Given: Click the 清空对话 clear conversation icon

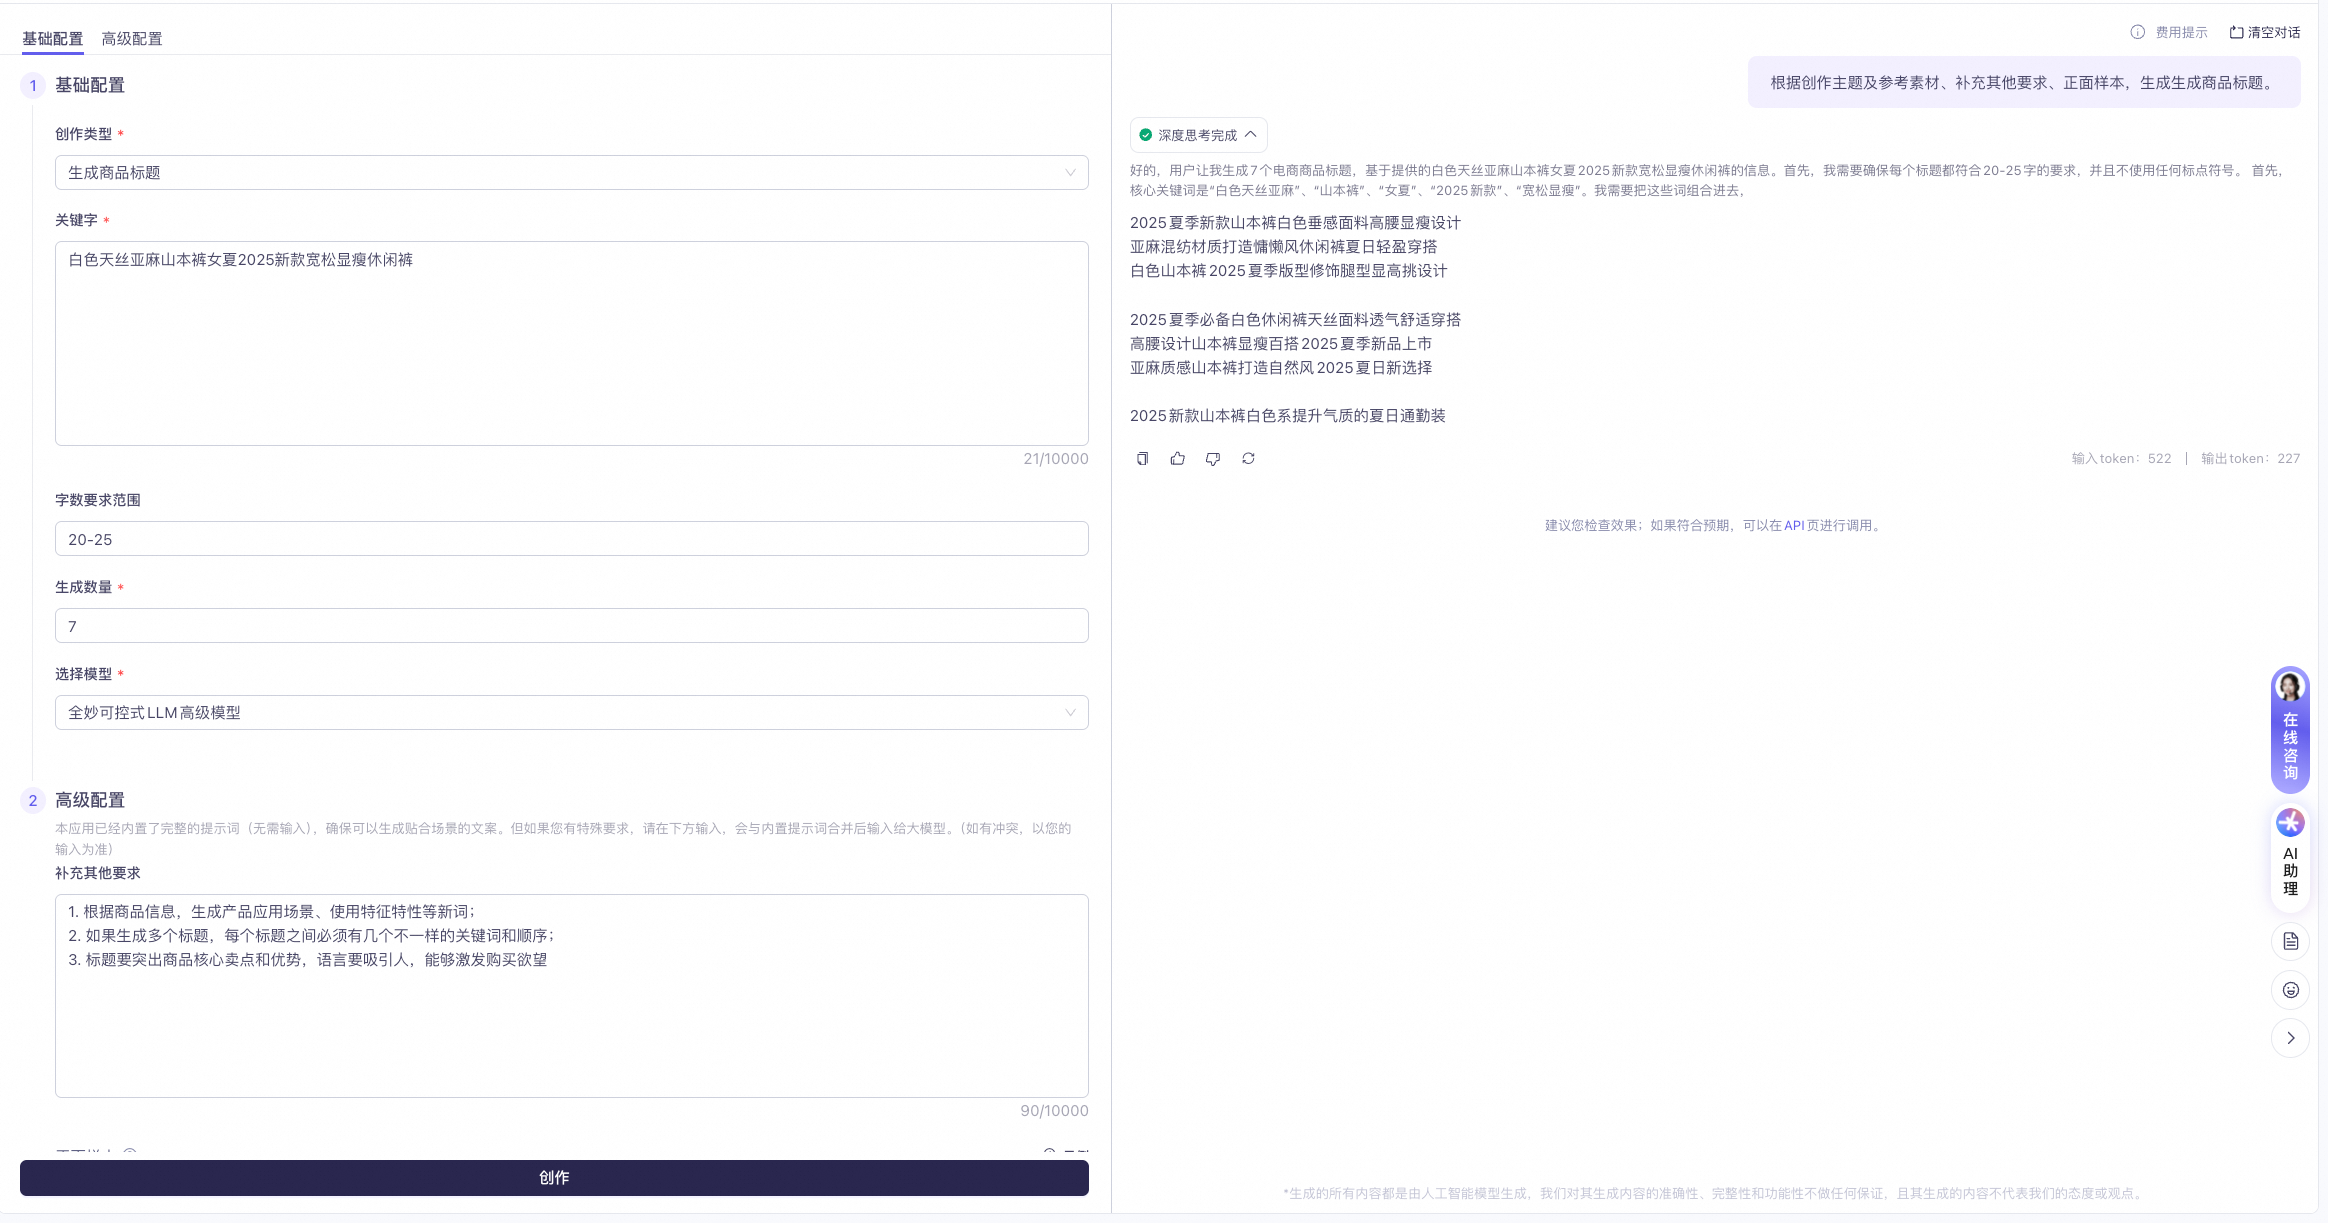Looking at the screenshot, I should click(x=2236, y=32).
